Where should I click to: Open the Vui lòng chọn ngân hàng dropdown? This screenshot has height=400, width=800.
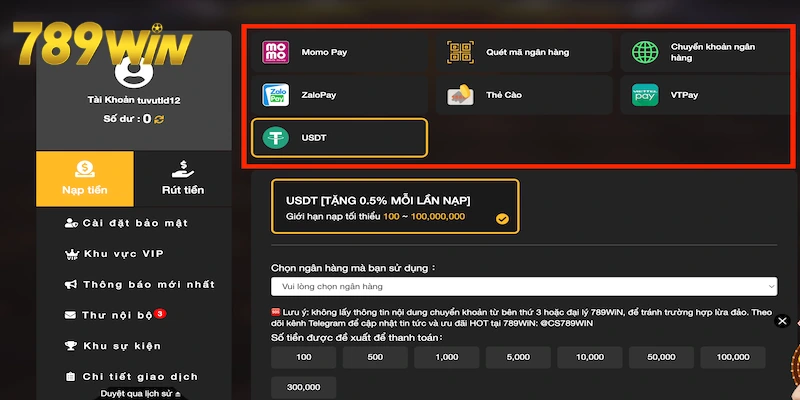pos(524,287)
